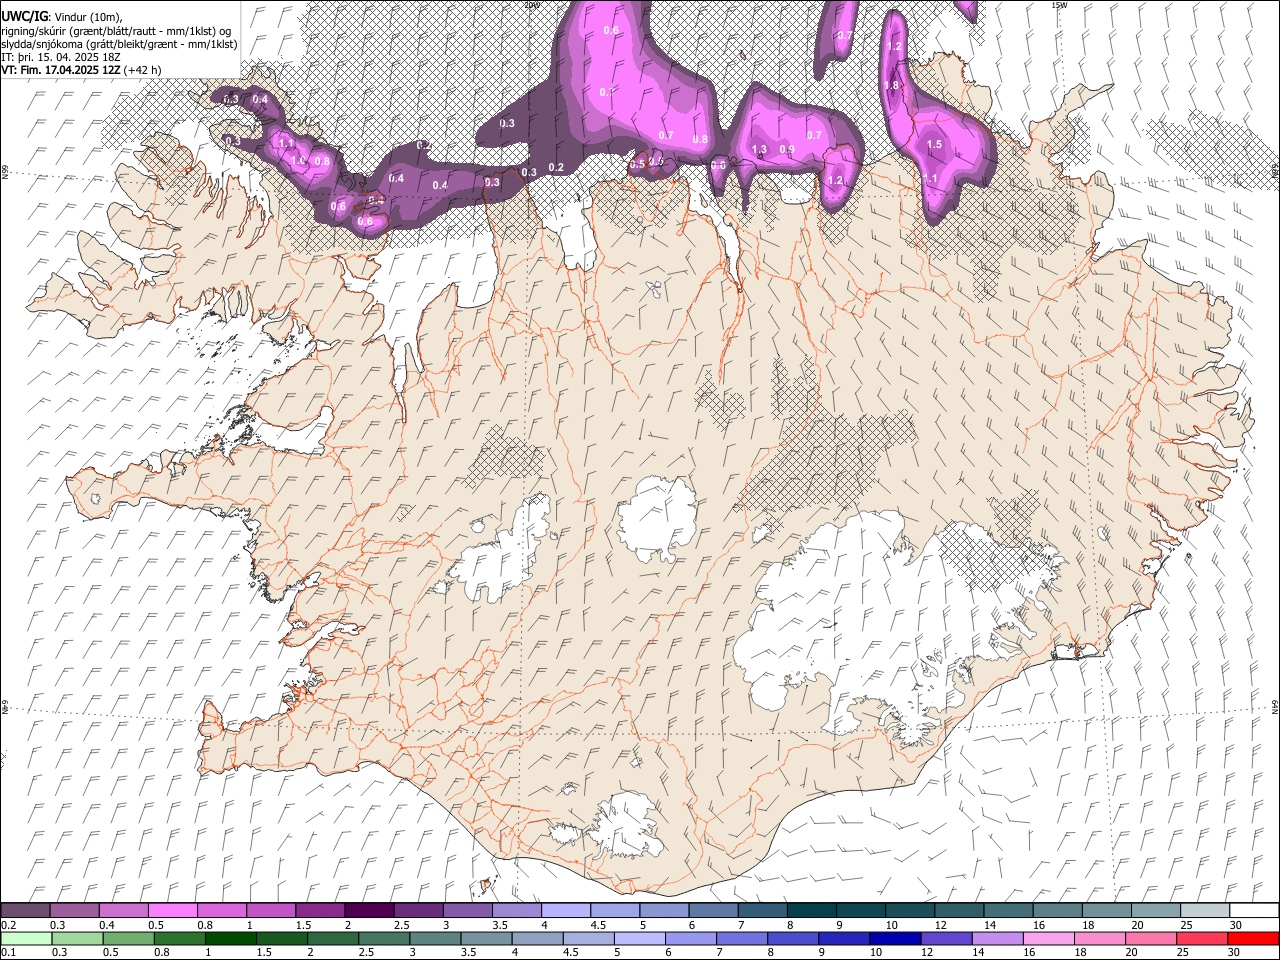Choose the white 30 swatch in upper legend
Screen dimensions: 1280x960
tap(1254, 910)
